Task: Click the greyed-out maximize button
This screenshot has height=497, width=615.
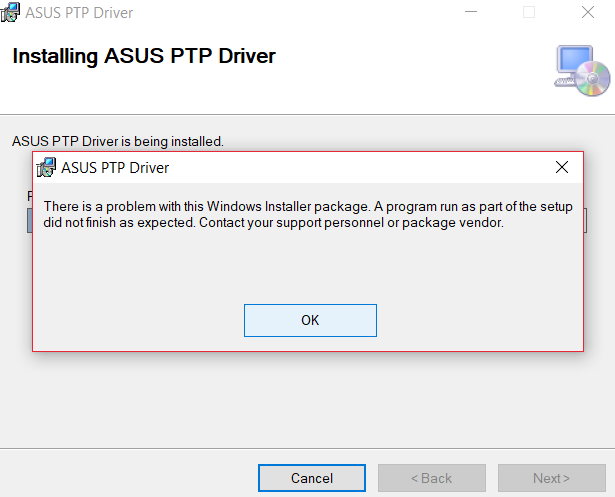Action: (x=529, y=13)
